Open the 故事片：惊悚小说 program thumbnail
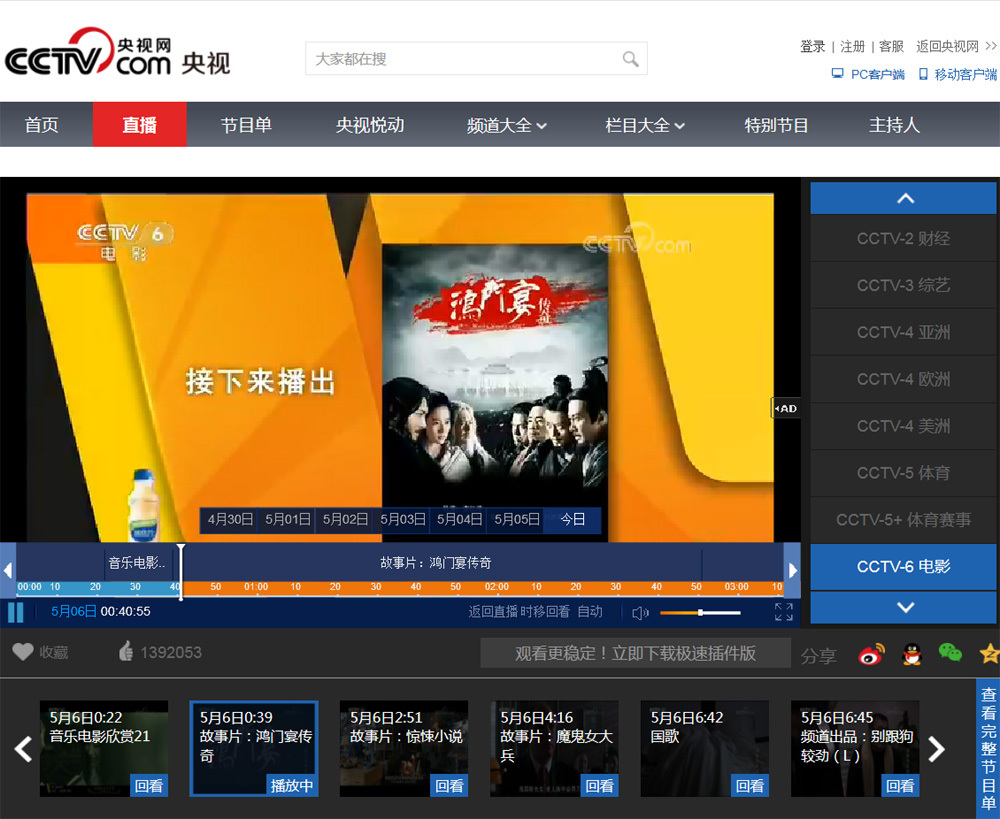Image resolution: width=1000 pixels, height=819 pixels. [404, 748]
